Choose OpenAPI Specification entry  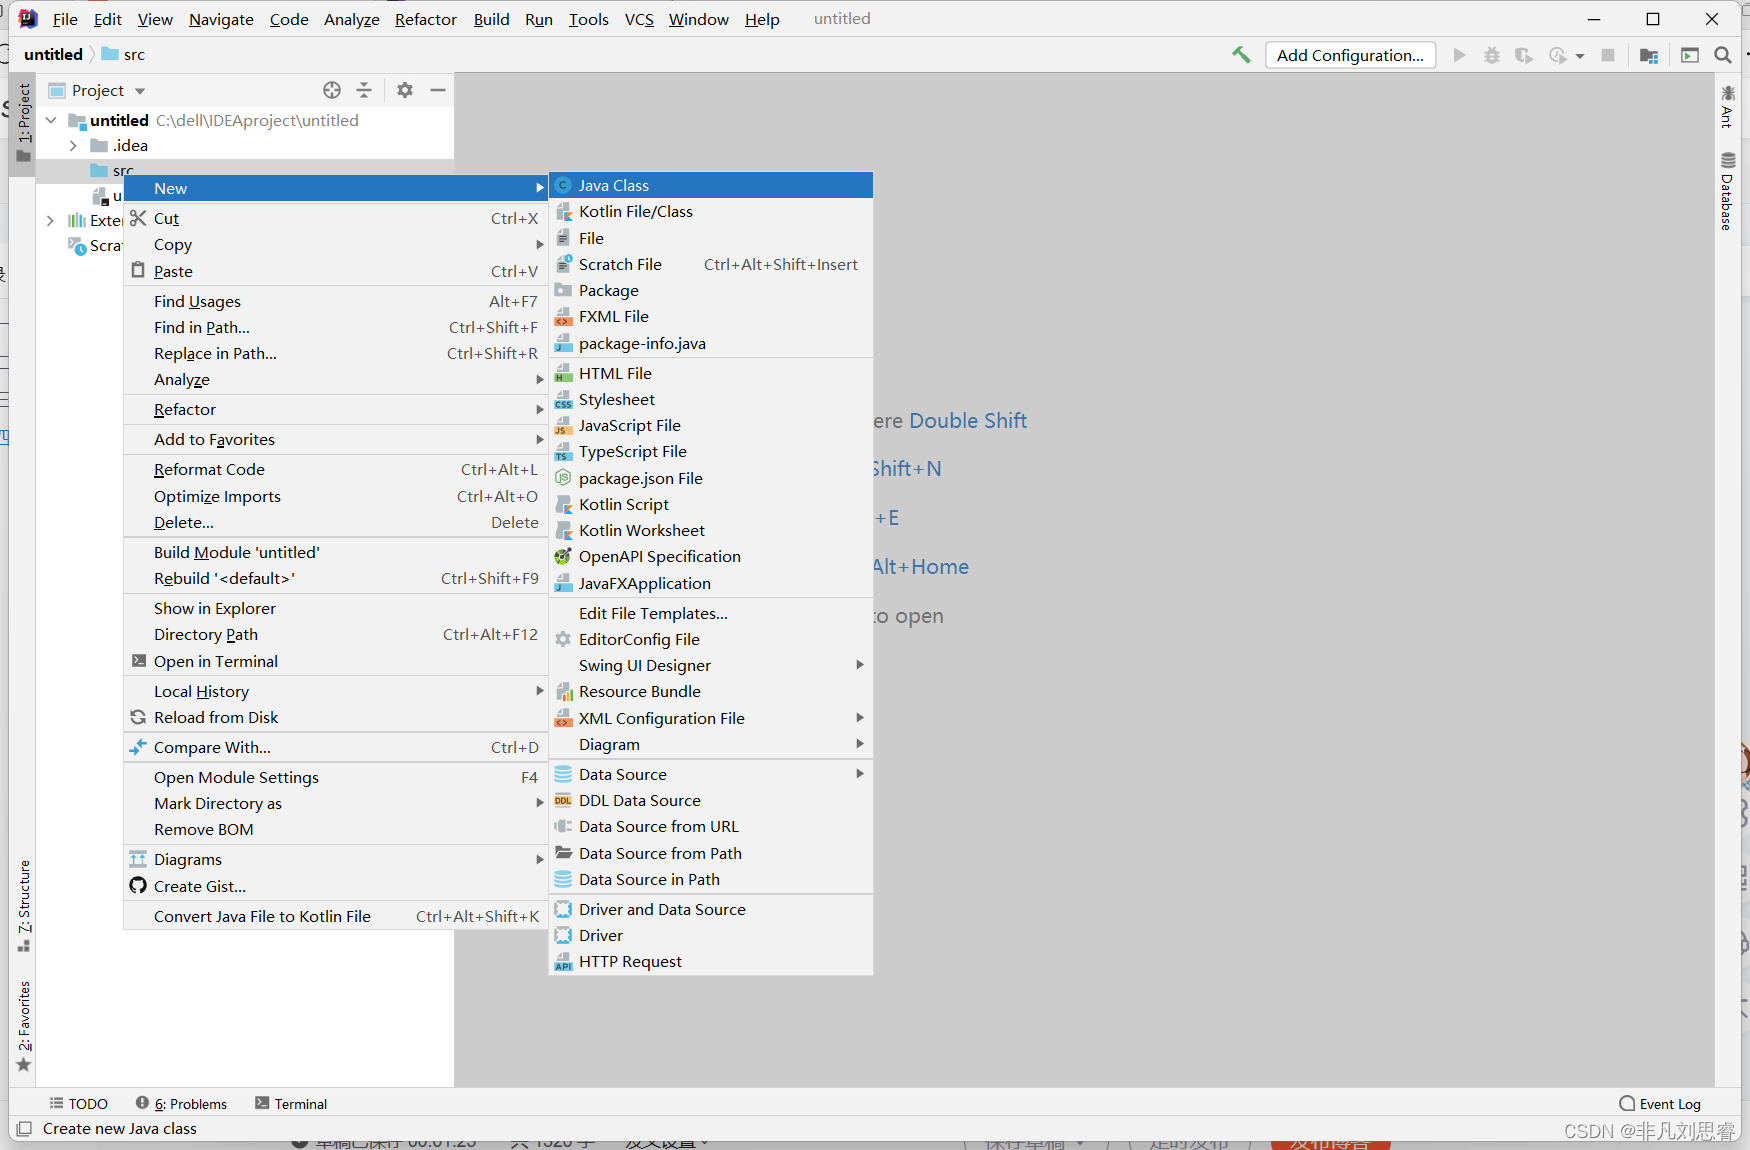pyautogui.click(x=711, y=556)
